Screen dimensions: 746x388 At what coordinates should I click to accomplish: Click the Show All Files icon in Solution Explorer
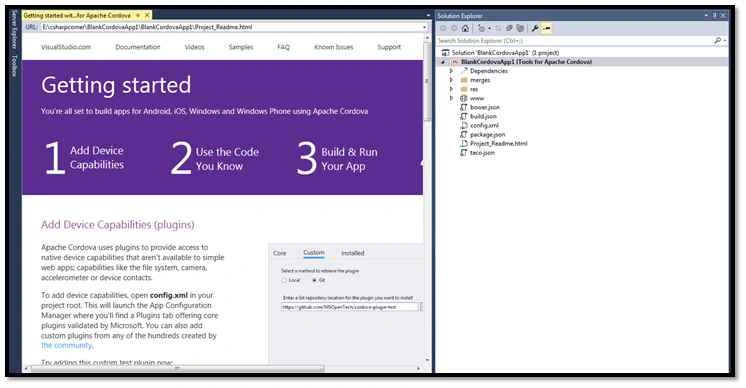520,29
